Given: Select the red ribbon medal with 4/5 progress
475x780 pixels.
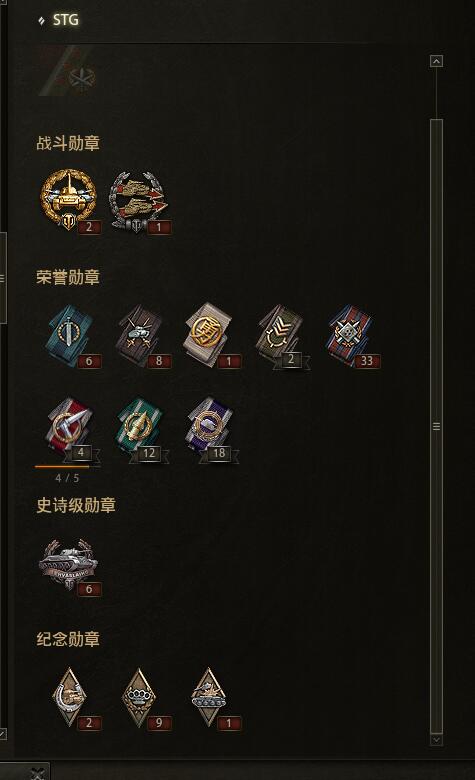Looking at the screenshot, I should tap(72, 428).
